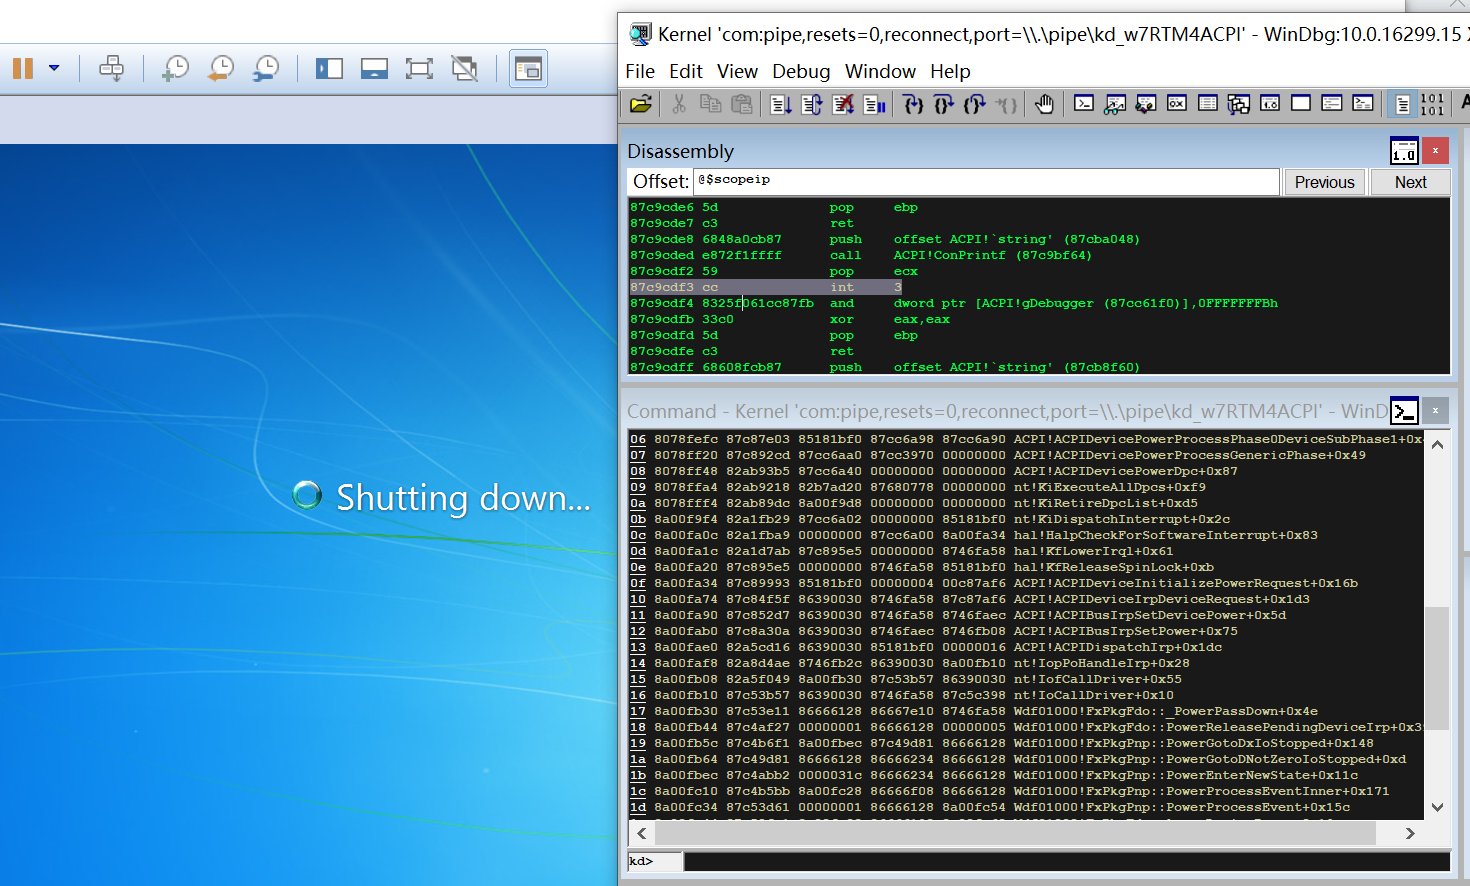Click the Break execution toolbar icon
The image size is (1470, 886).
pyautogui.click(x=874, y=103)
